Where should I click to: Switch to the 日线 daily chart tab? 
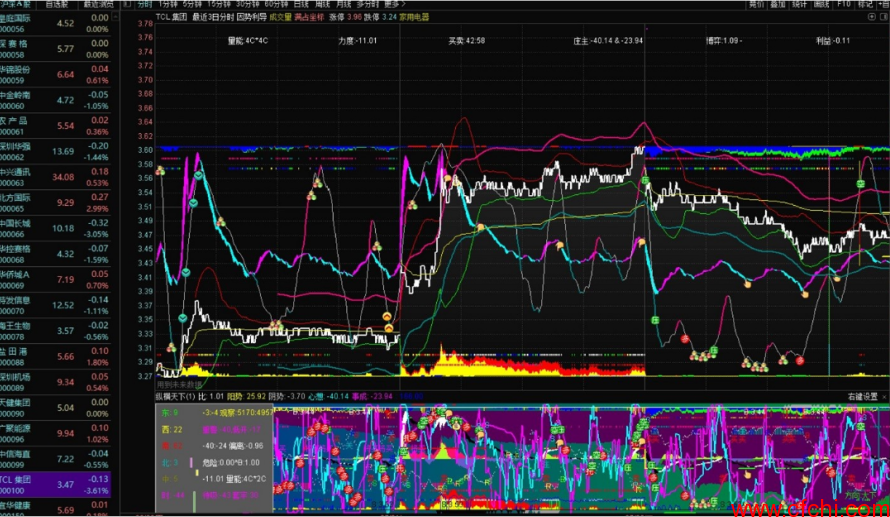301,5
